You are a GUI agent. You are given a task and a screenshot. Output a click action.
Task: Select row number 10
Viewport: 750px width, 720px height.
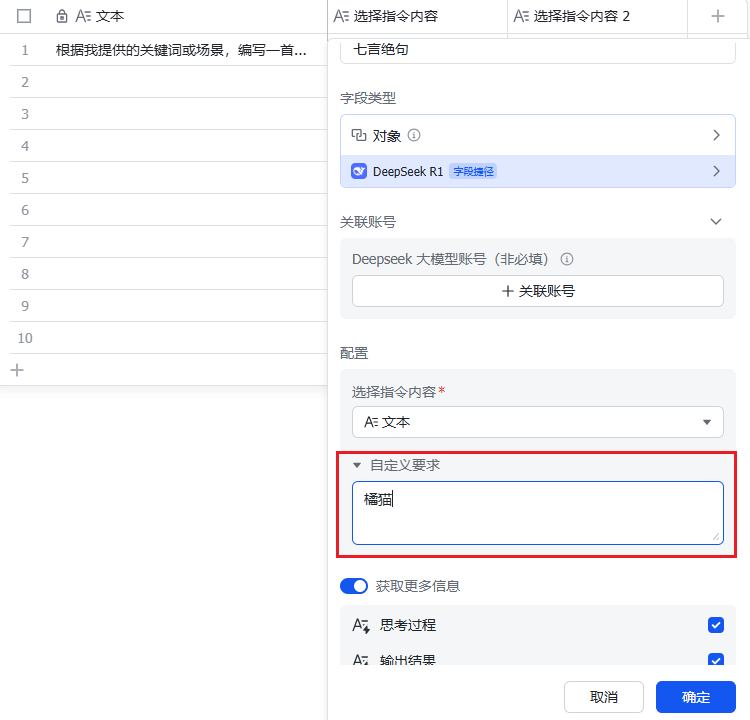(x=25, y=338)
